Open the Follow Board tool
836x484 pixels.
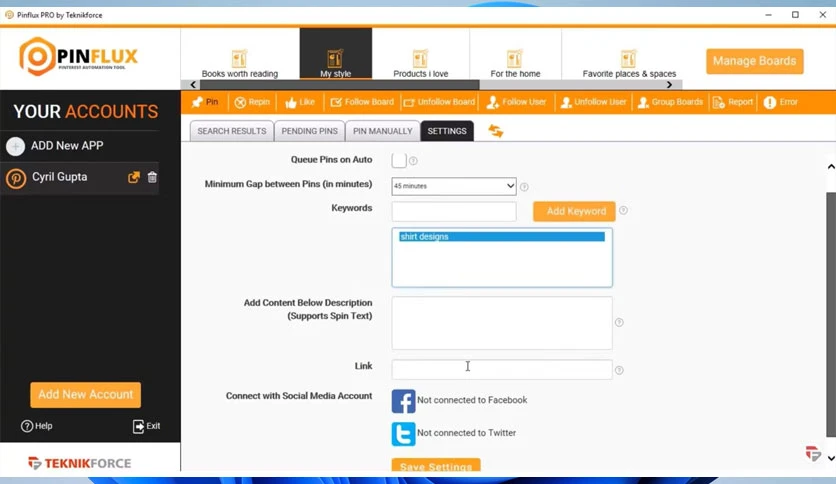336,102
